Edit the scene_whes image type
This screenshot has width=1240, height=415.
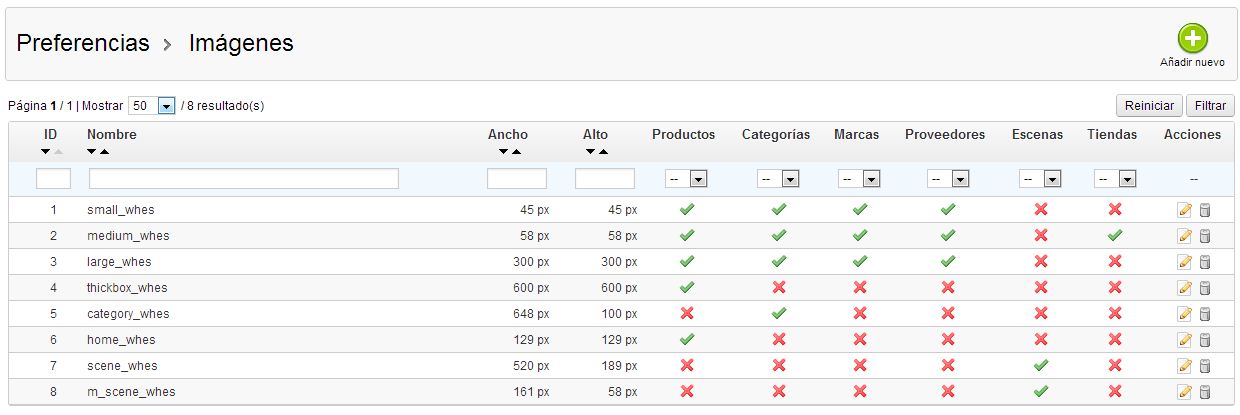click(x=1185, y=366)
